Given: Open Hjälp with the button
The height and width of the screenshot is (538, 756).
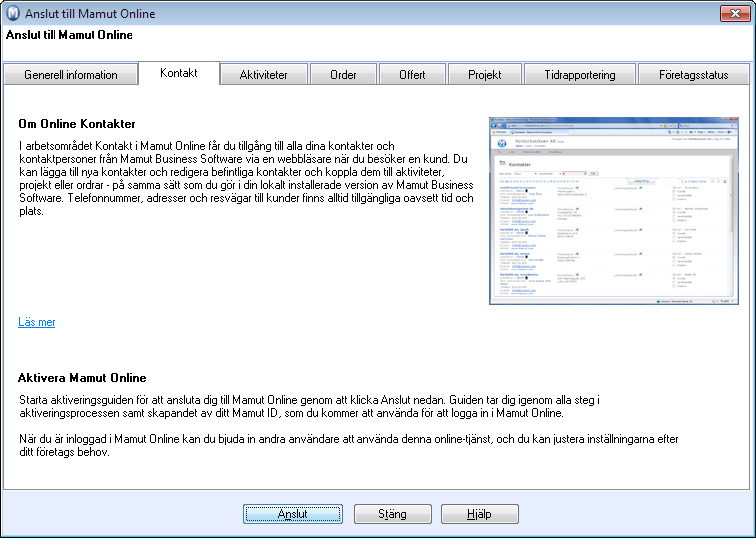Looking at the screenshot, I should coord(480,514).
